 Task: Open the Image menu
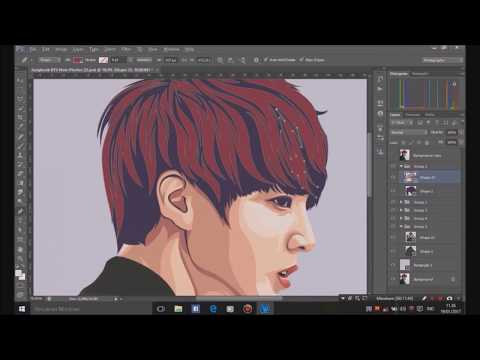click(61, 49)
